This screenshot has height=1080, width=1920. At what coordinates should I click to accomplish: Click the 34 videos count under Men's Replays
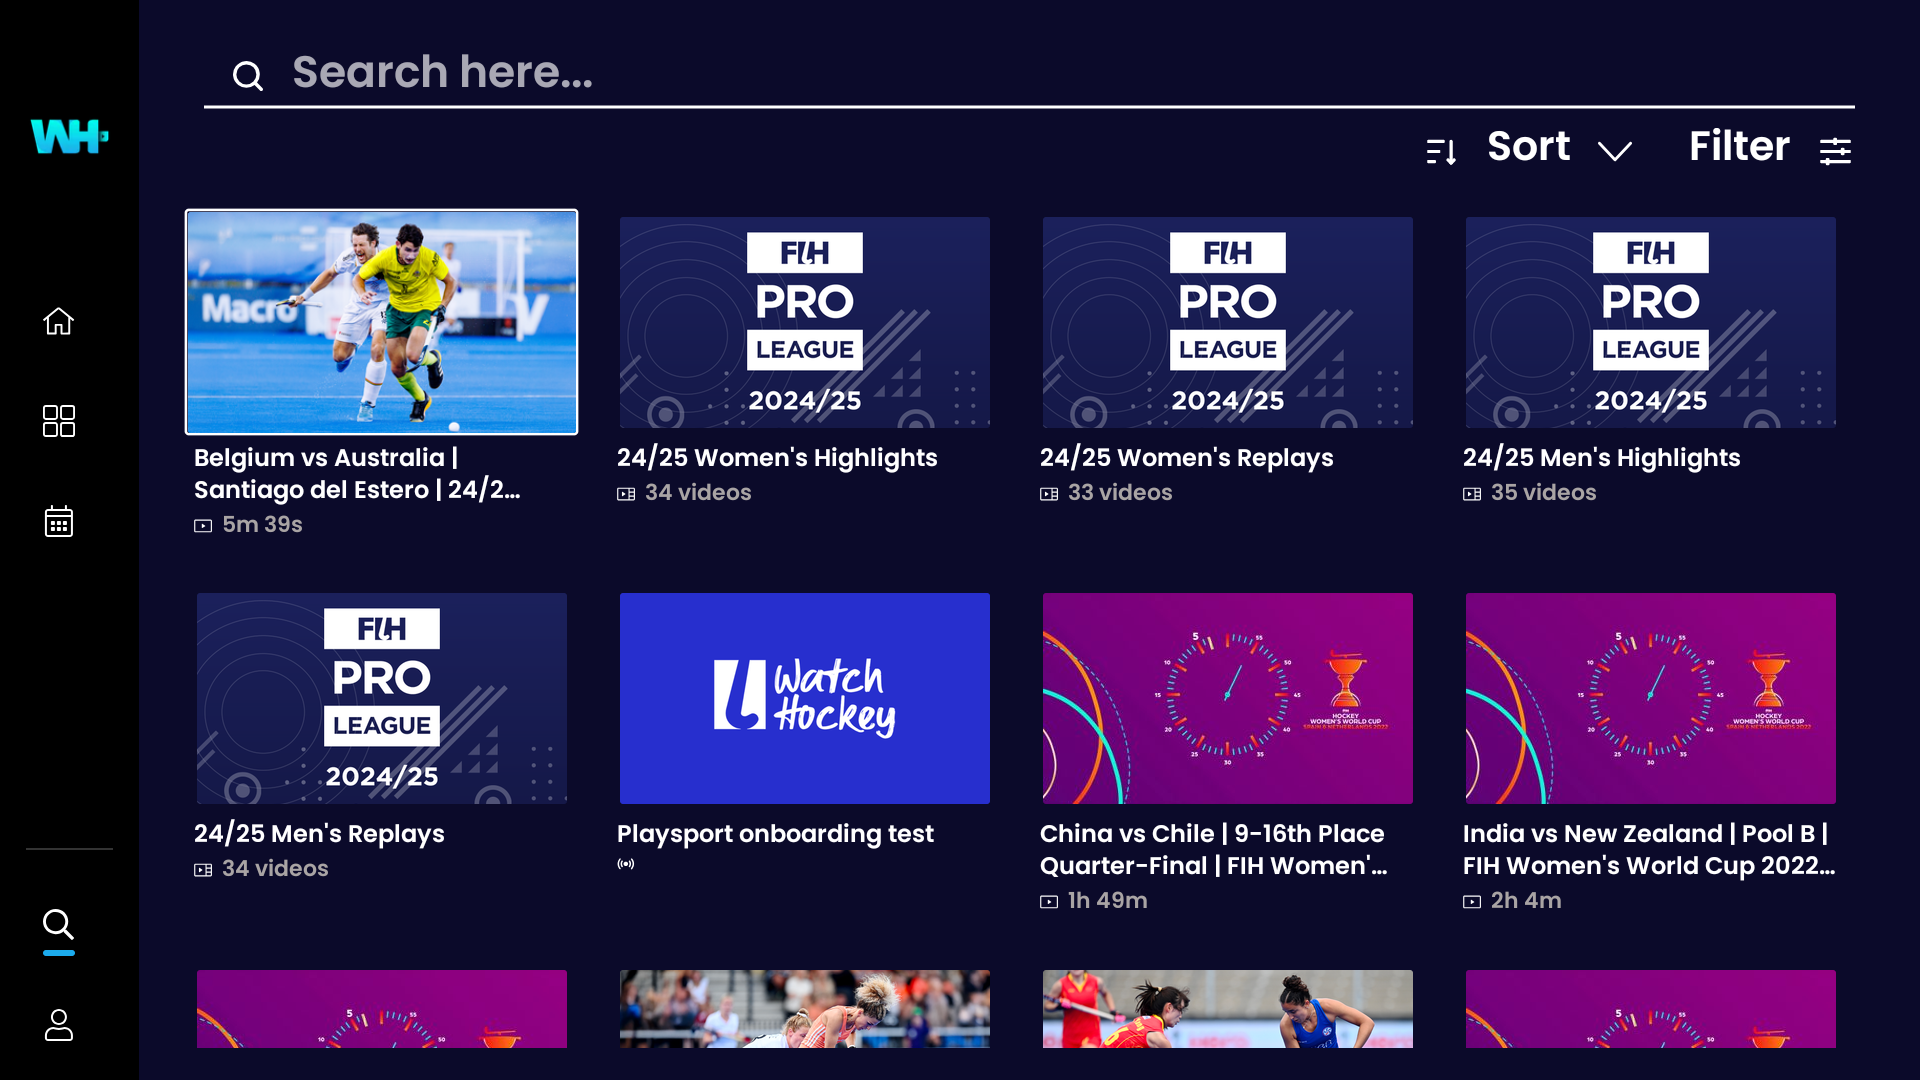coord(275,869)
